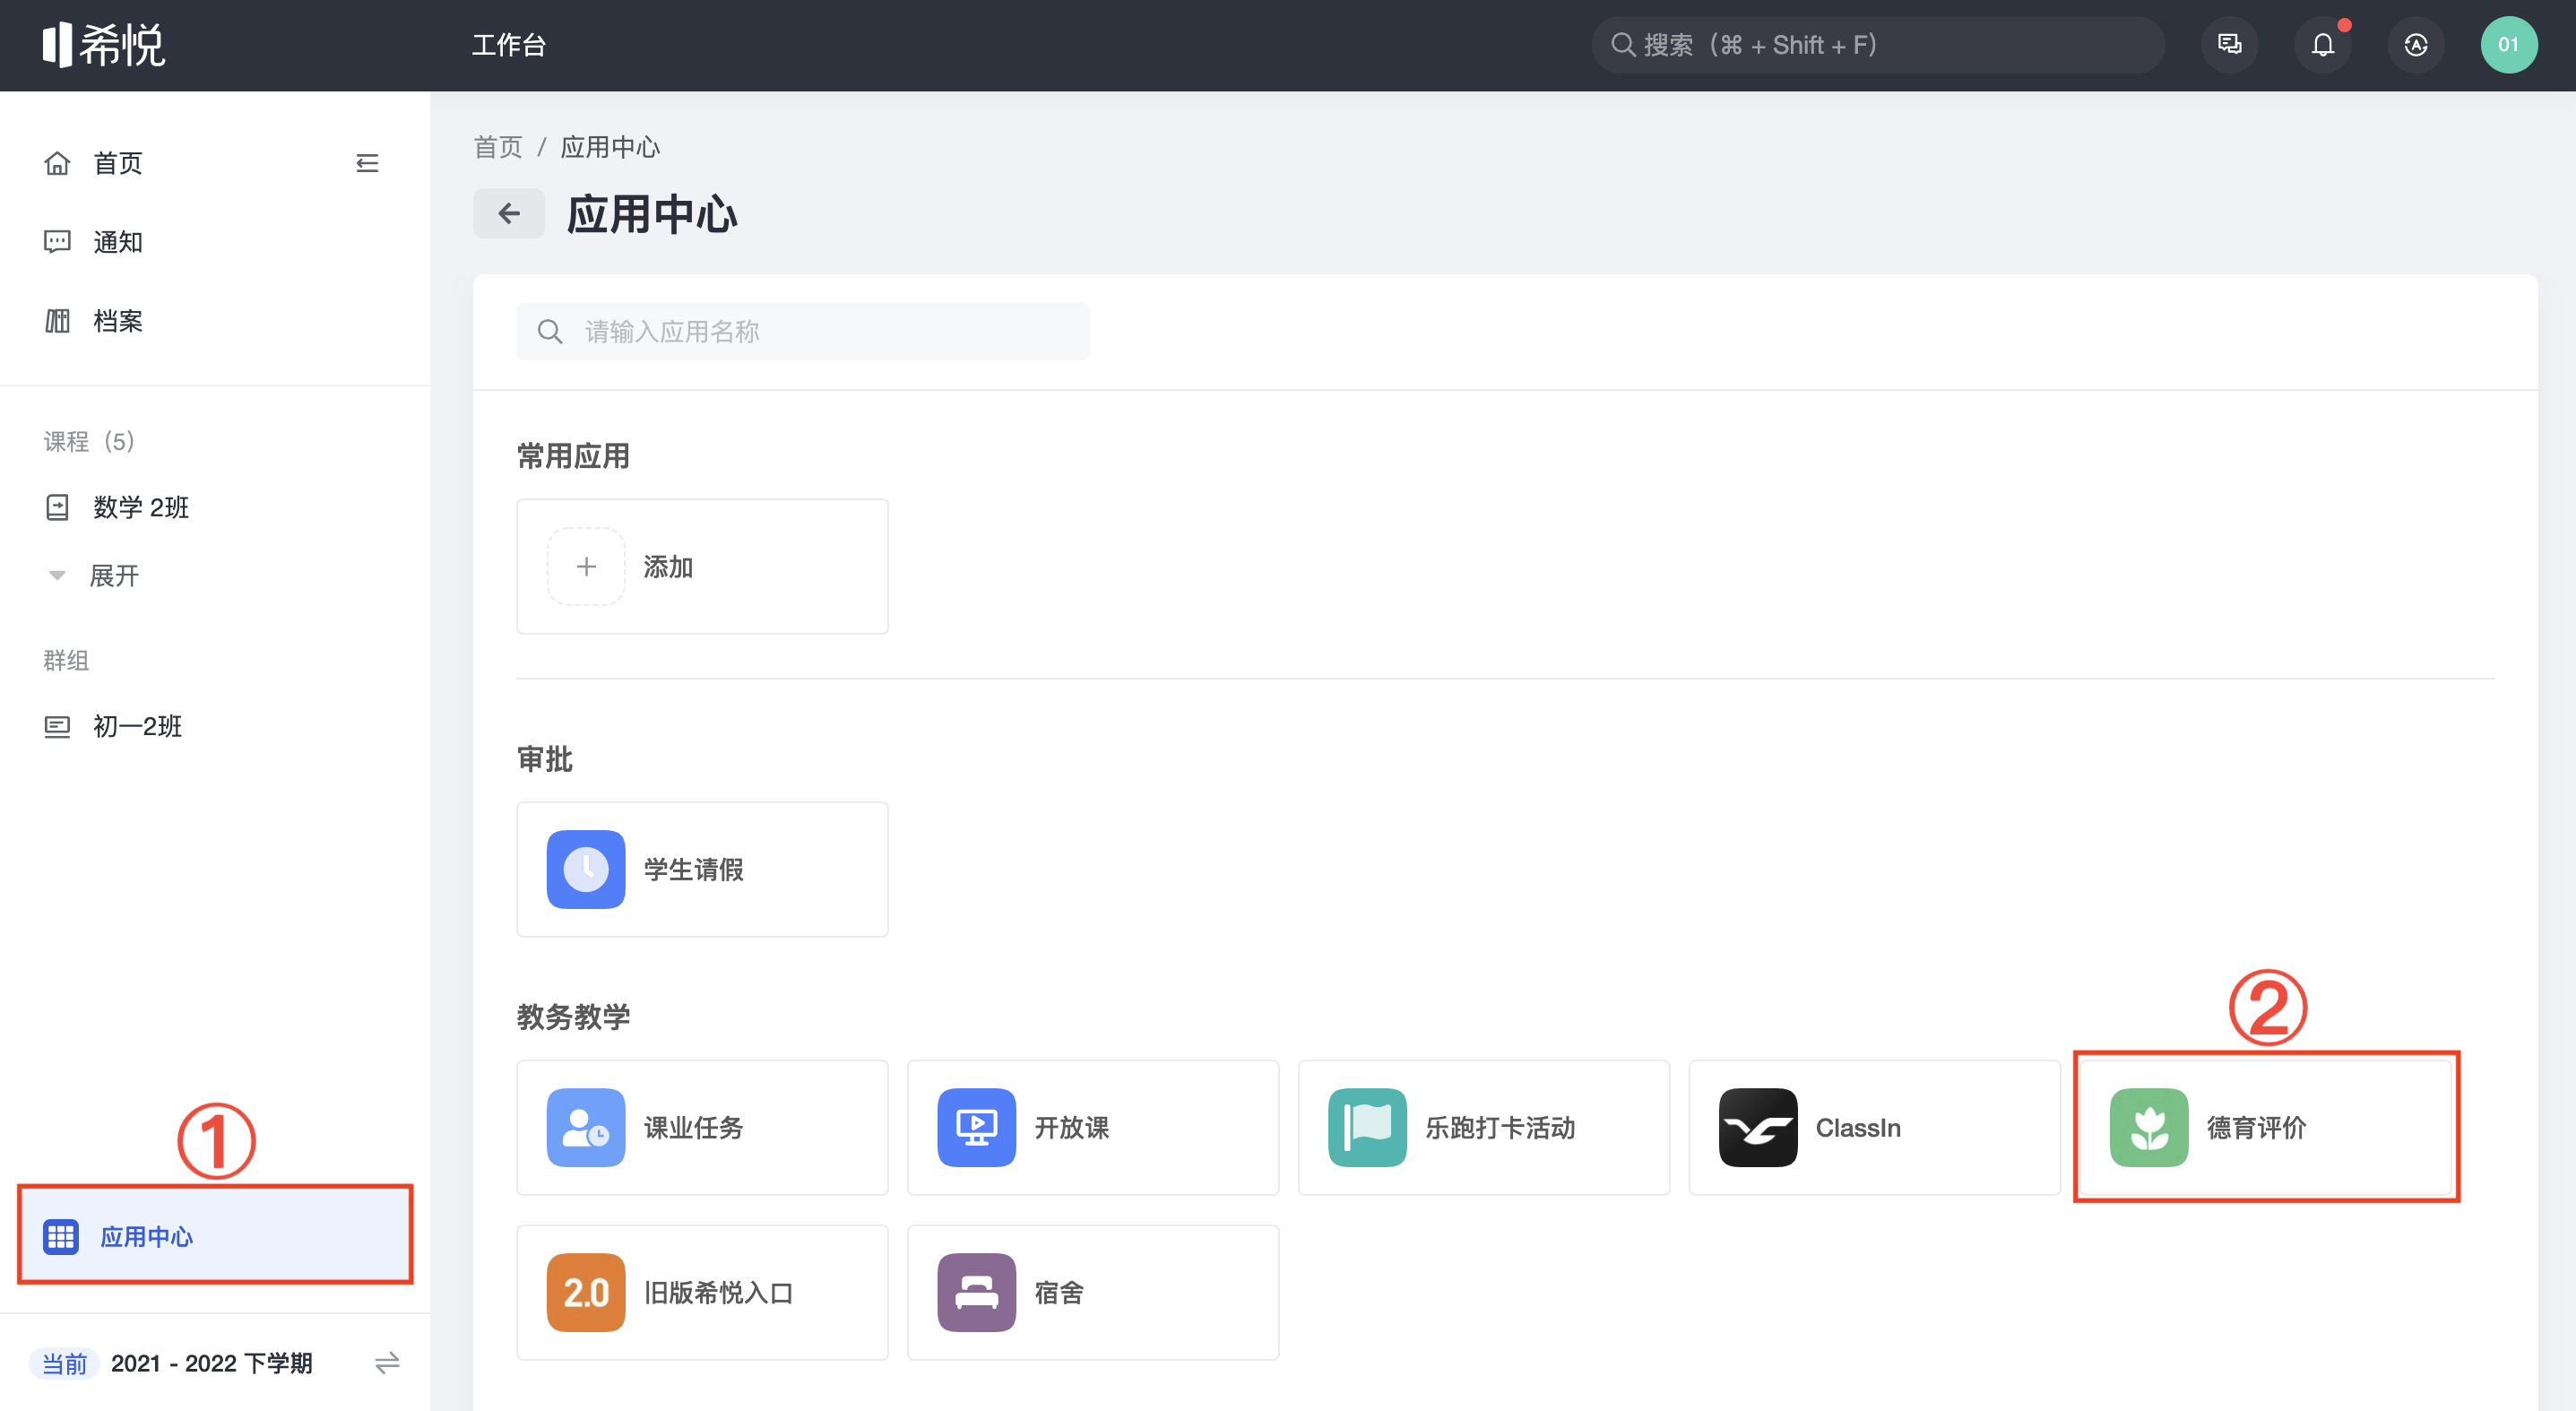Select 应用中心 in the sidebar
2576x1411 pixels.
[x=215, y=1236]
